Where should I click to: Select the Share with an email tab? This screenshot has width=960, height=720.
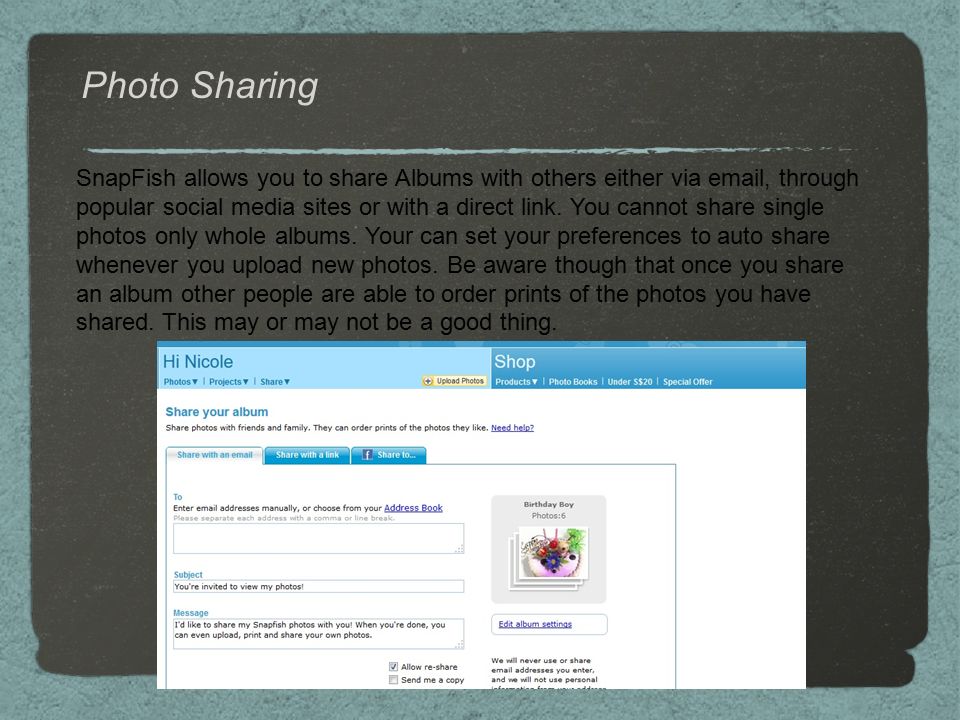coord(214,455)
